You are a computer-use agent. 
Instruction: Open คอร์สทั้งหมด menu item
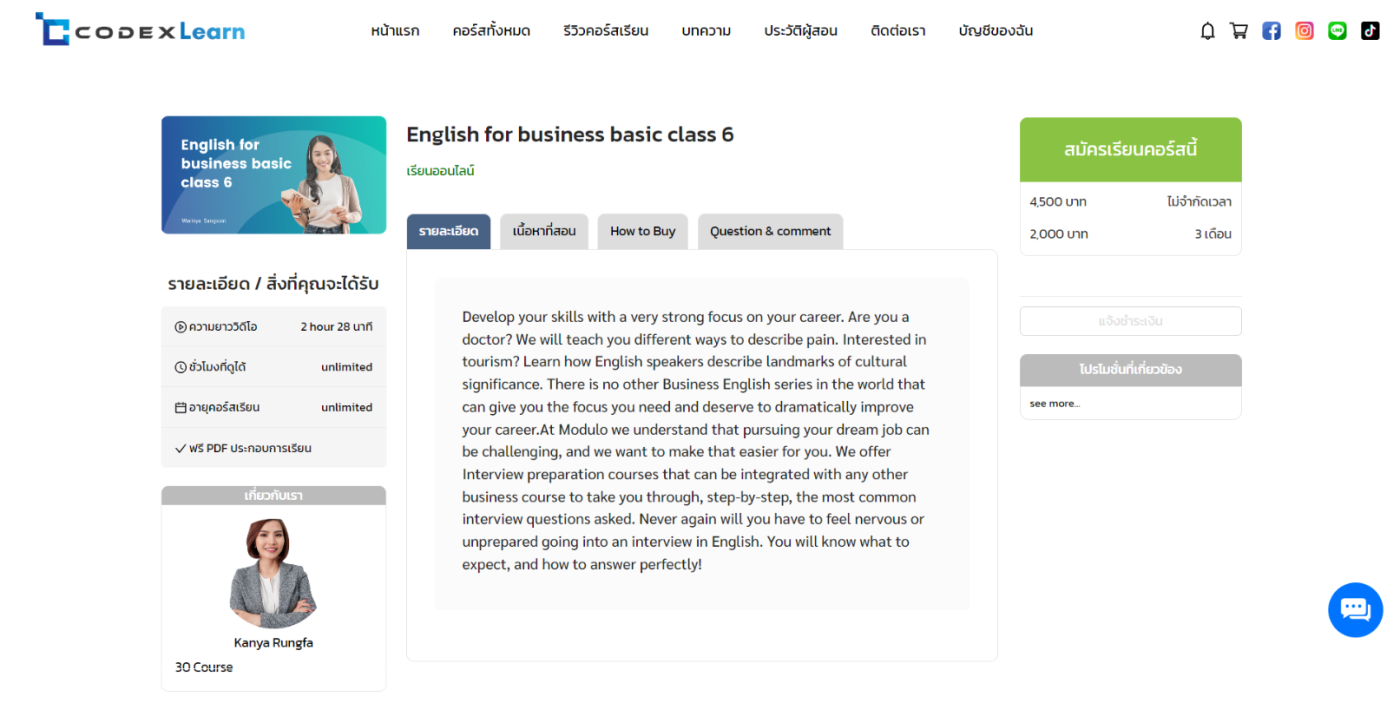pyautogui.click(x=491, y=31)
